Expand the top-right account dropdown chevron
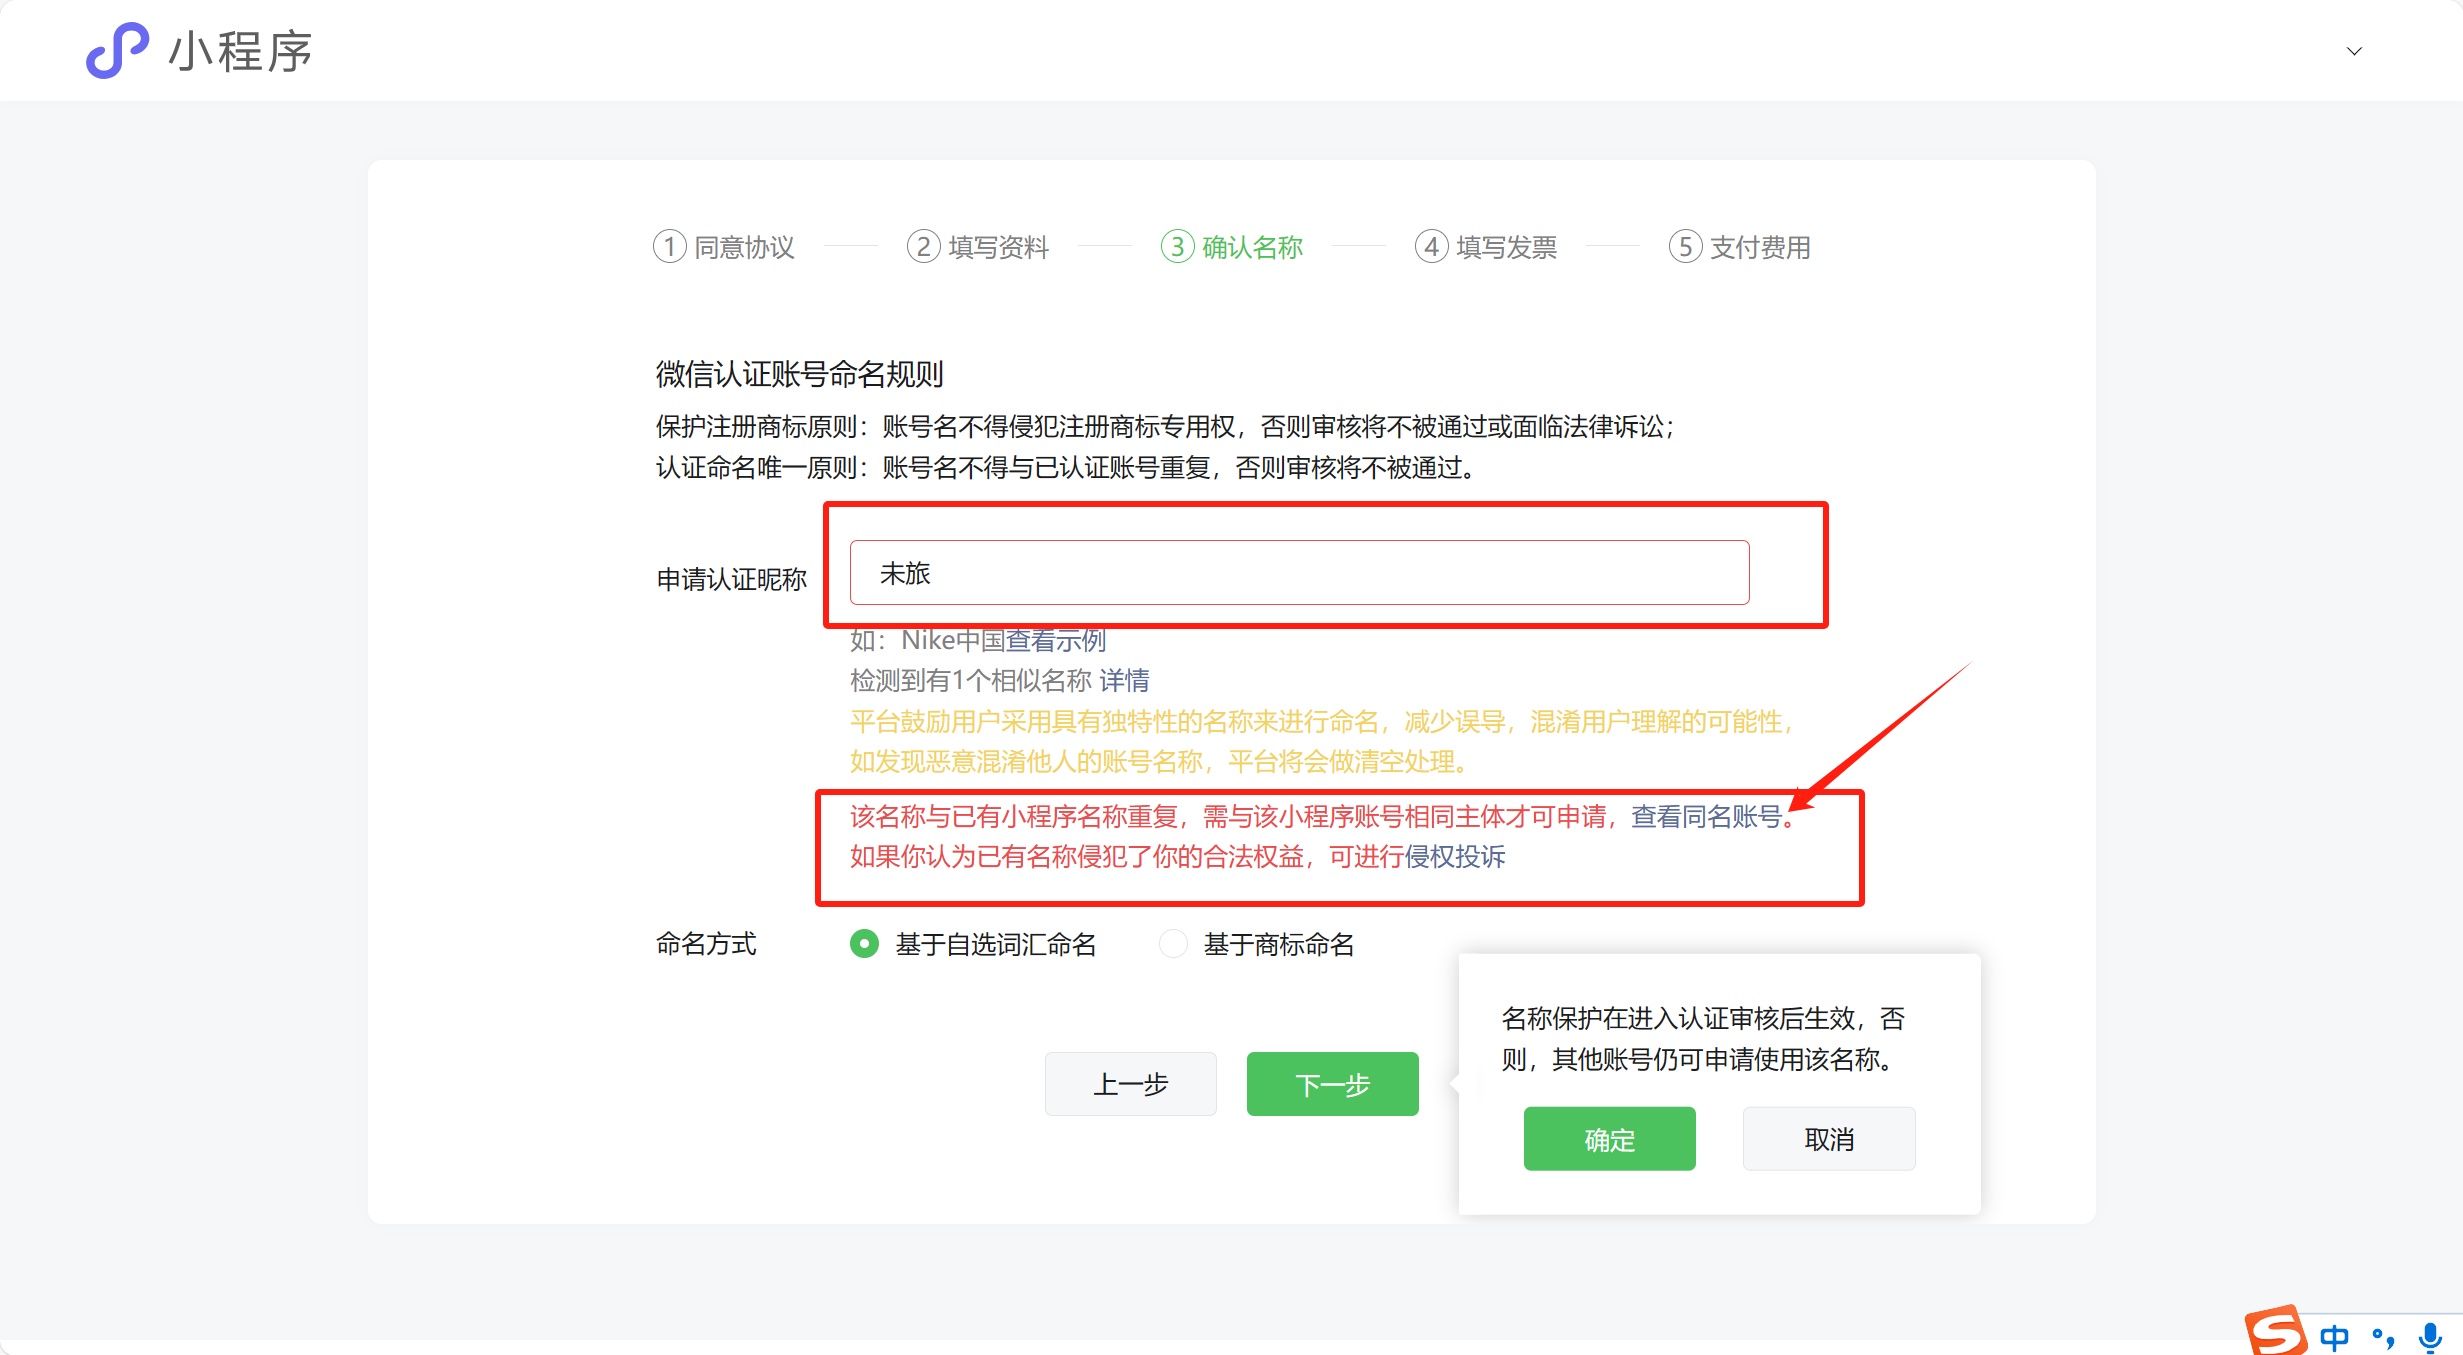The image size is (2463, 1355). pos(2354,51)
